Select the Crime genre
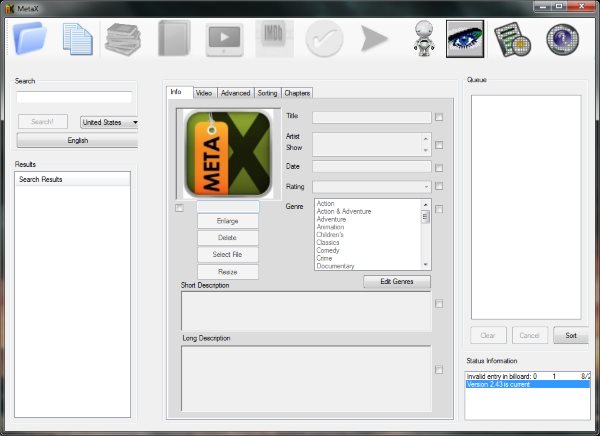The height and width of the screenshot is (436, 600). (324, 258)
